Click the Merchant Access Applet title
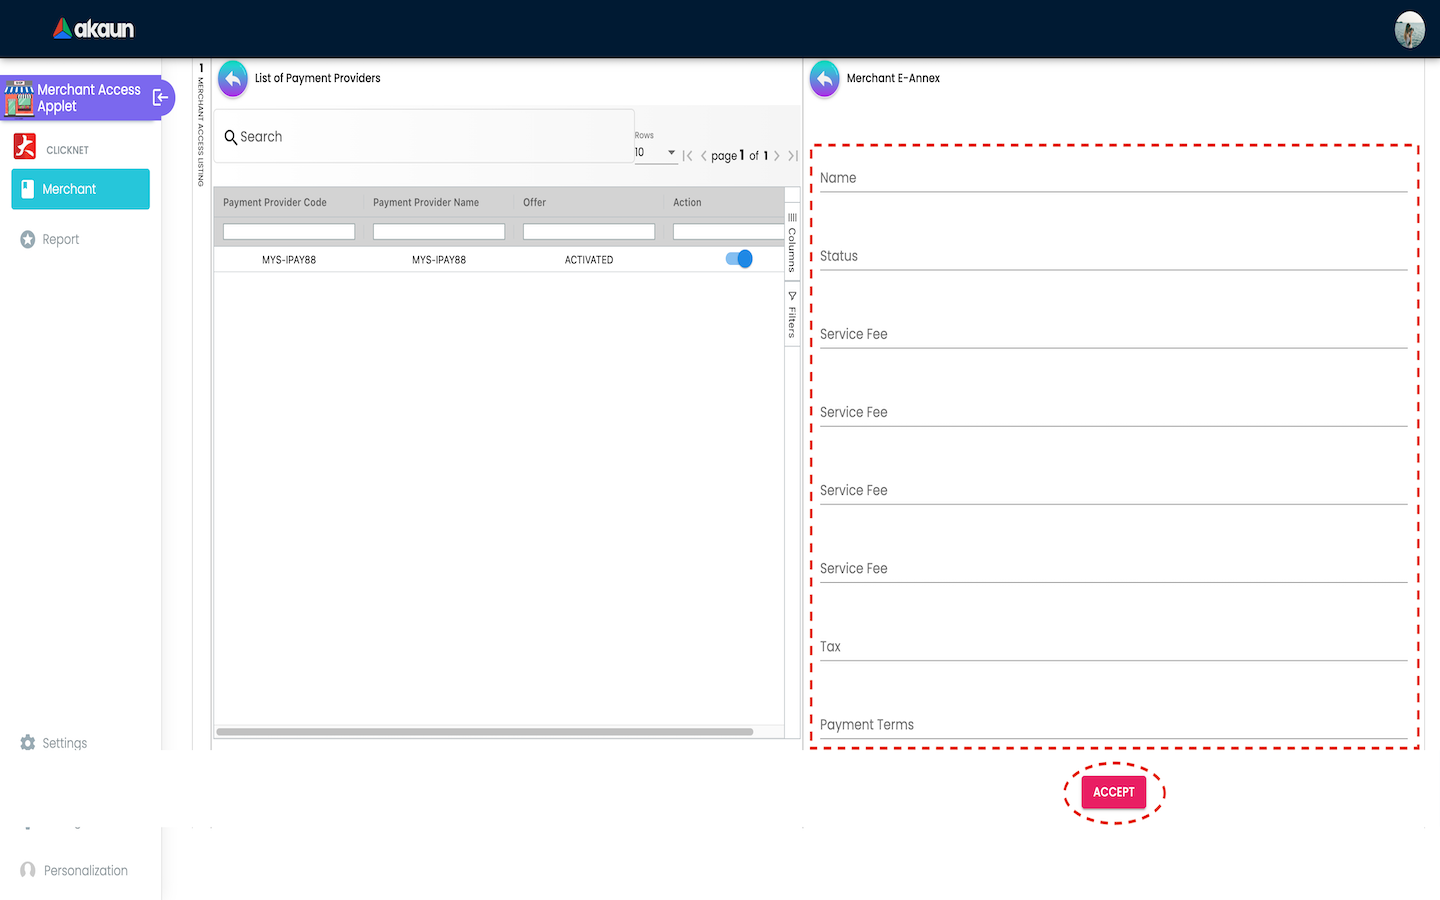 (89, 98)
